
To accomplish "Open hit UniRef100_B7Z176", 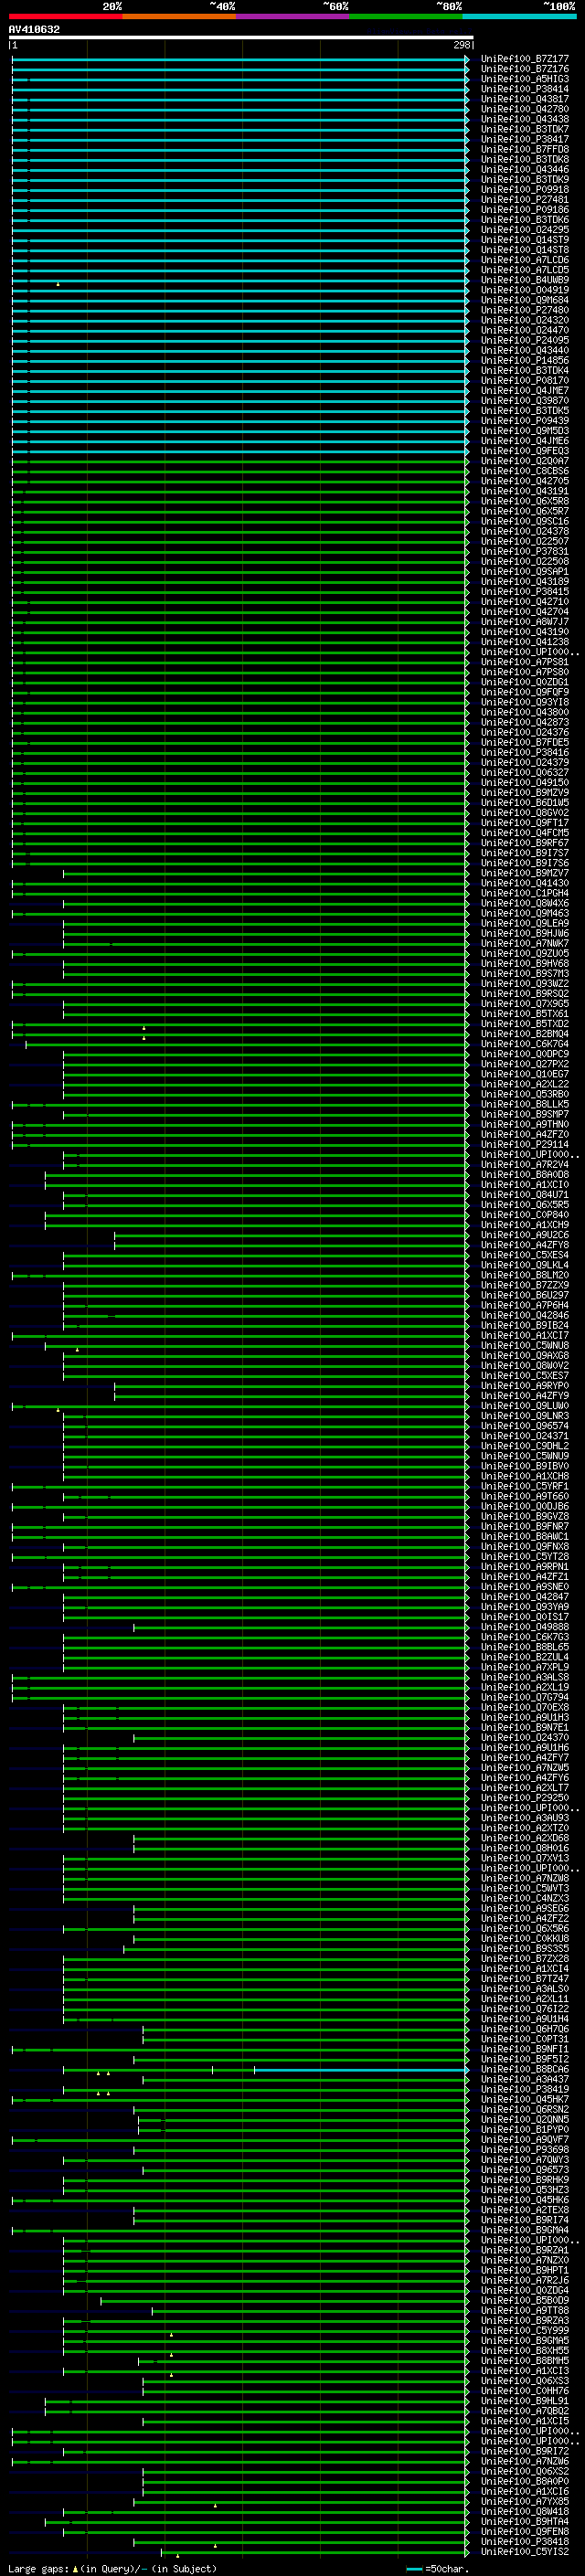I will click(525, 69).
